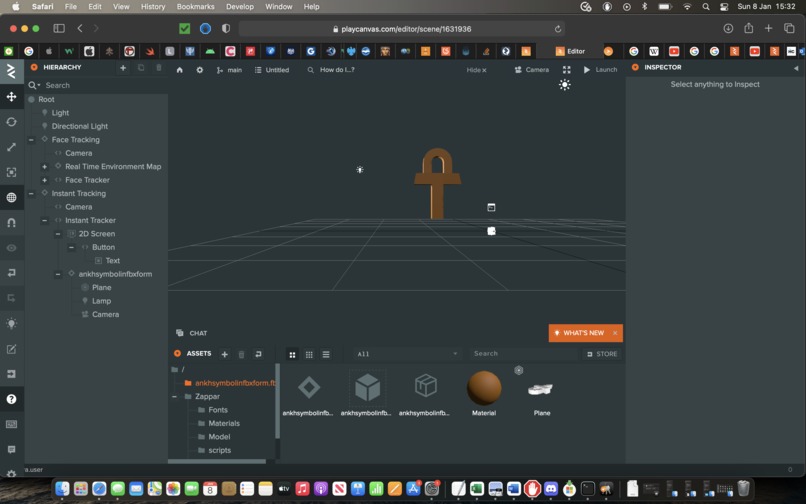This screenshot has height=504, width=806.
Task: Click the assets Search field
Action: (524, 354)
